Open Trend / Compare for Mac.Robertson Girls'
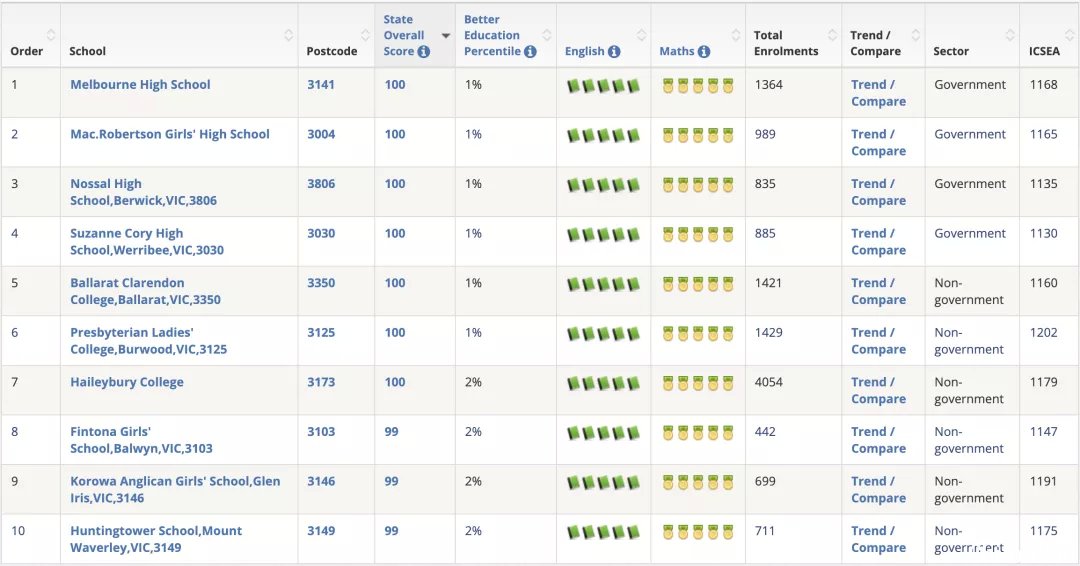This screenshot has width=1080, height=566. pos(878,143)
